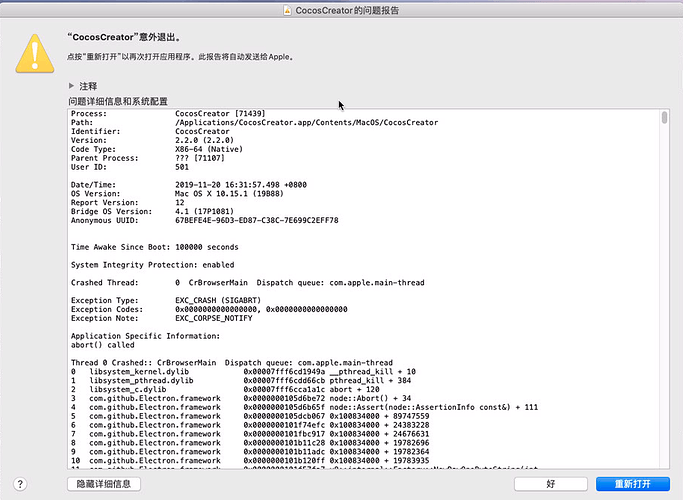The image size is (683, 500).
Task: Click the Exception Type EXC_CRASH (SIGABRT) line
Action: tap(166, 301)
